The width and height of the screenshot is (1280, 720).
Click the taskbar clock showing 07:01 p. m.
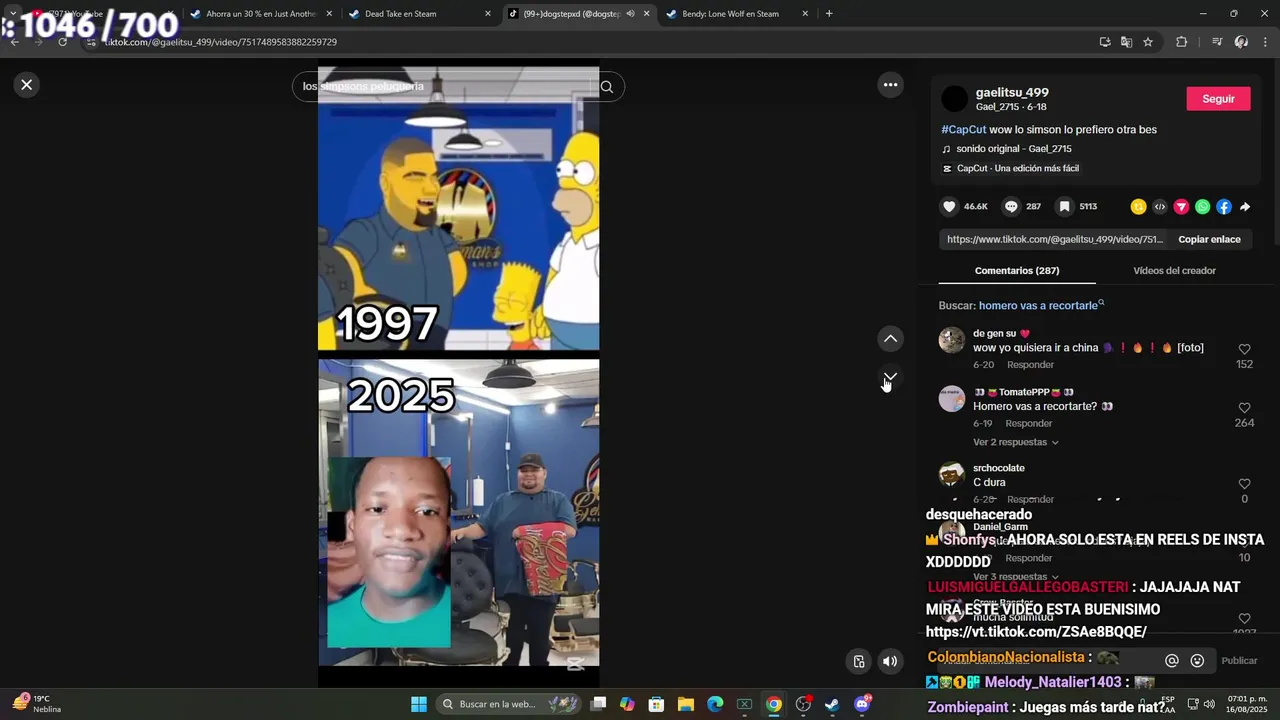pyautogui.click(x=1247, y=704)
